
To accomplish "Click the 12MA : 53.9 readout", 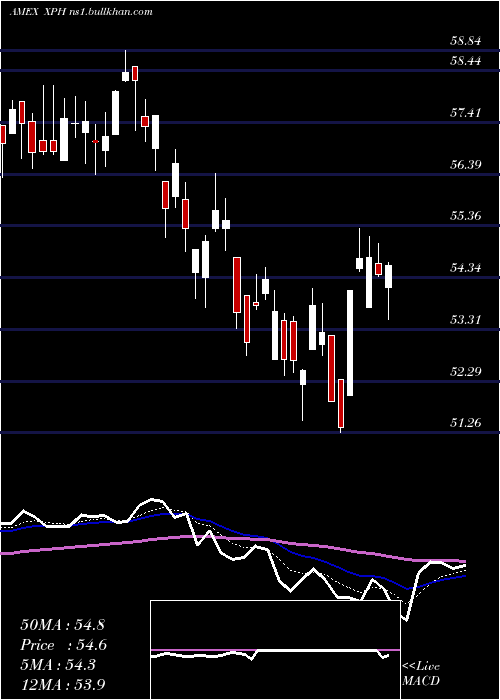I will (x=62, y=684).
